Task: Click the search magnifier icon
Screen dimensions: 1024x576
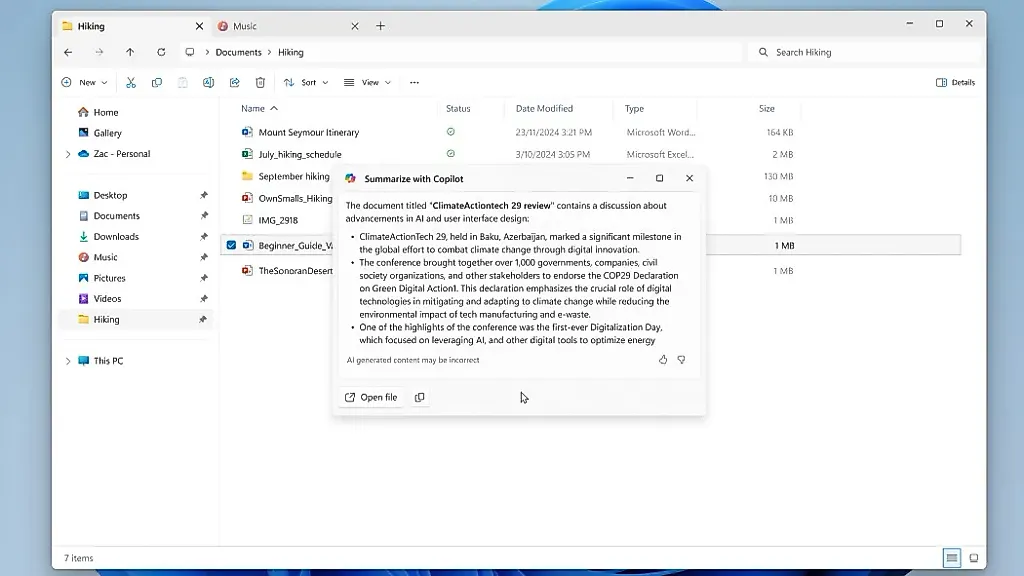Action: tap(763, 52)
